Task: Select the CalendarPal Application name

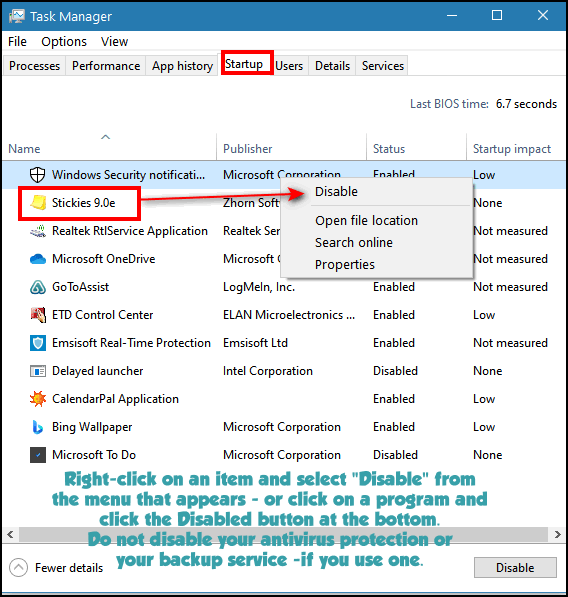Action: click(x=115, y=399)
